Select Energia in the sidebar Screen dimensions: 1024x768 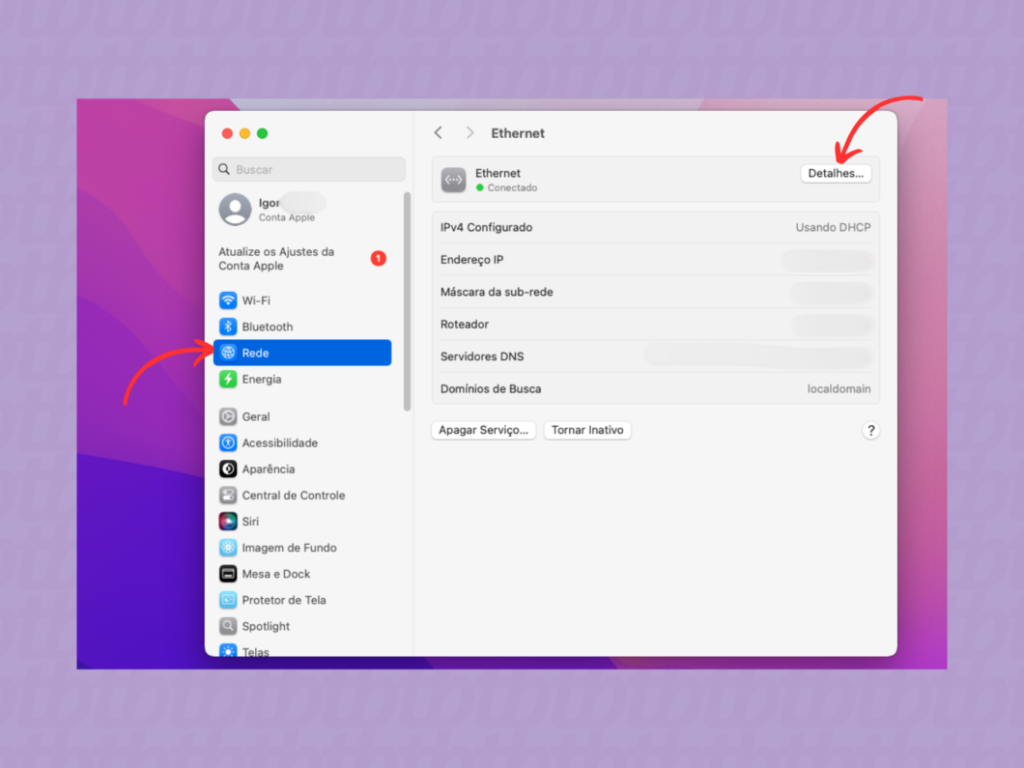(302, 379)
